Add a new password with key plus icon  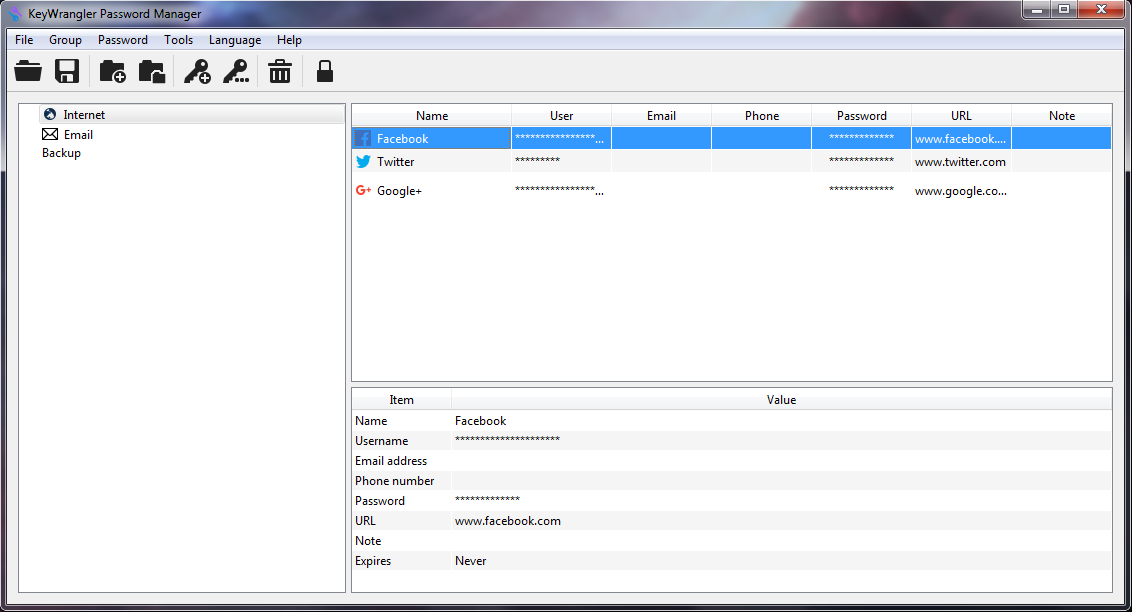197,71
